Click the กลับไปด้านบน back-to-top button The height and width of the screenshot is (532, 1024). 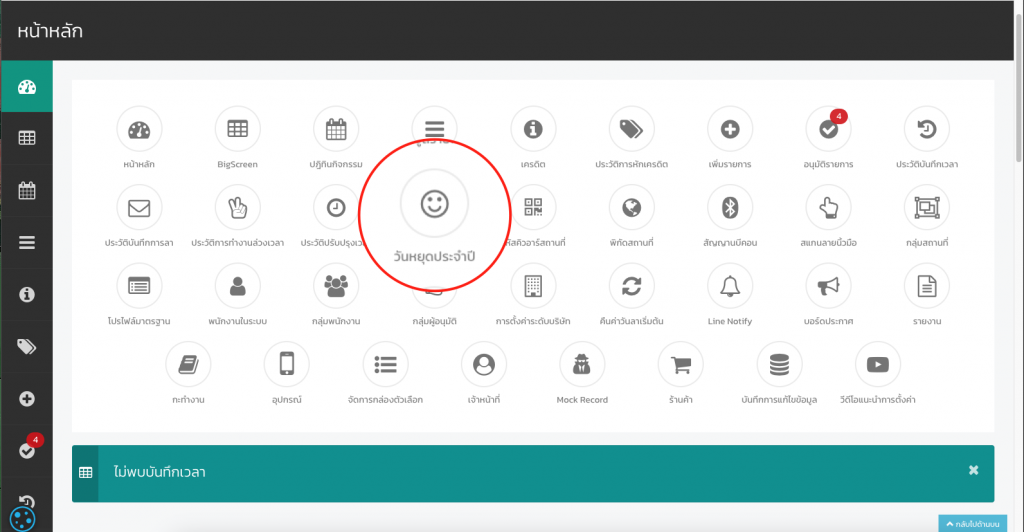[x=972, y=524]
